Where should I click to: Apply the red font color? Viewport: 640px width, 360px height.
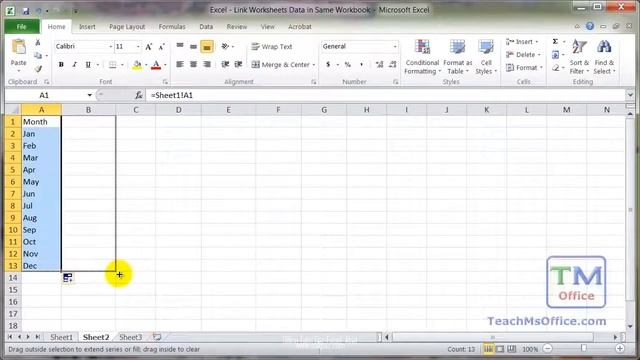(156, 65)
